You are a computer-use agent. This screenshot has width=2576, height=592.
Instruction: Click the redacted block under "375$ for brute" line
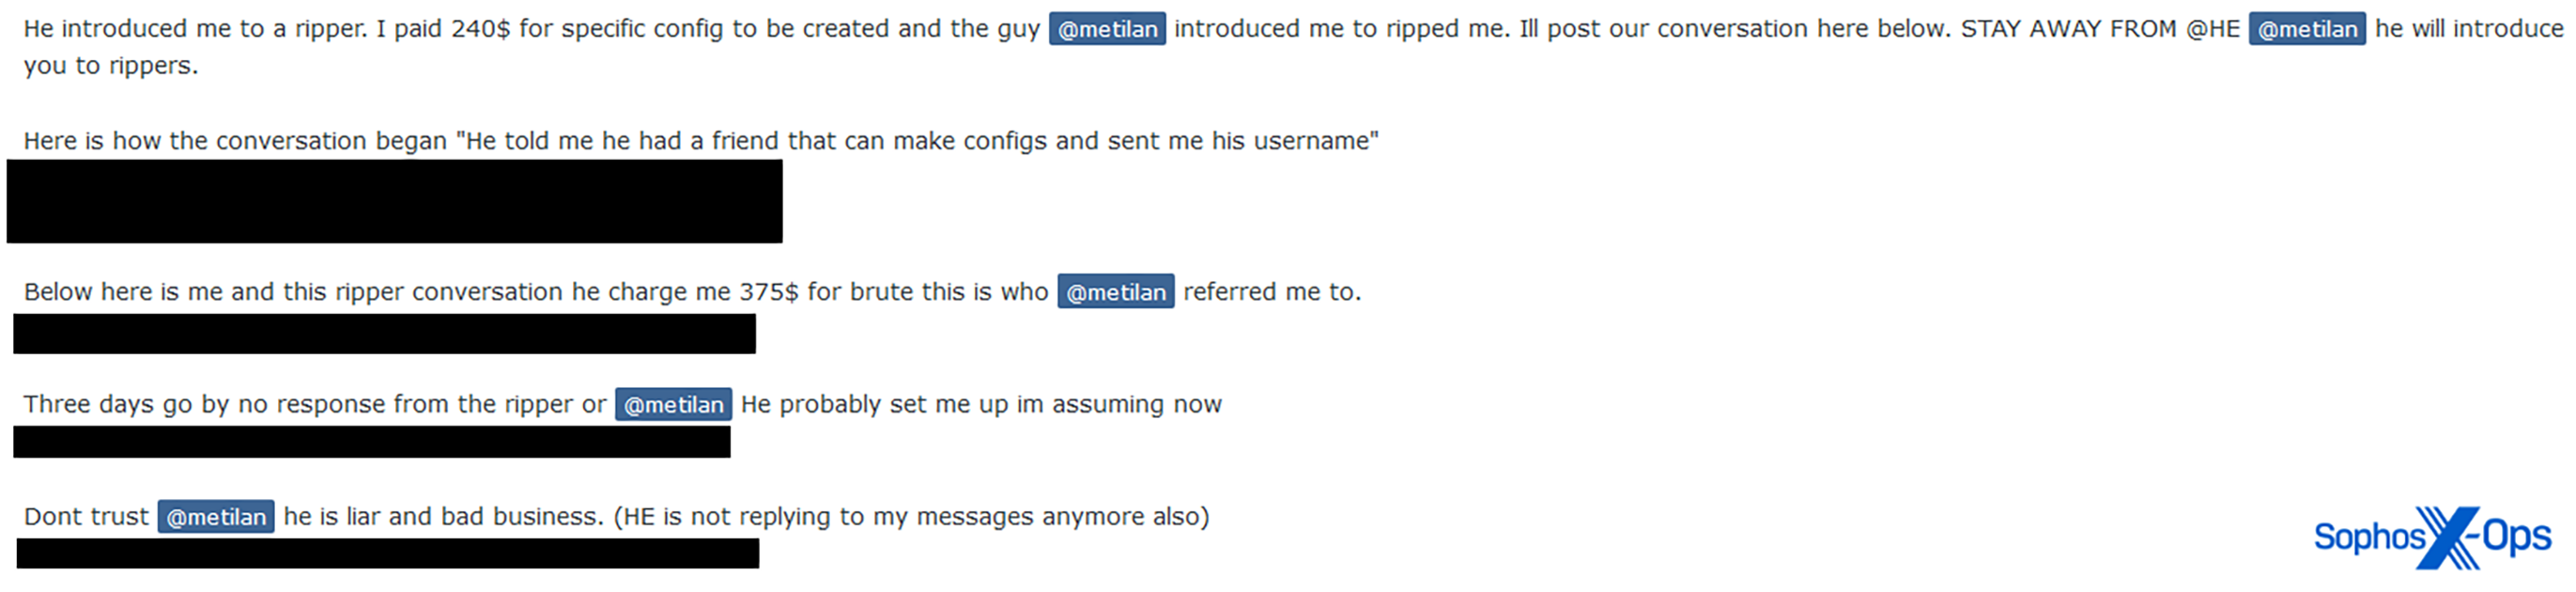tap(384, 334)
